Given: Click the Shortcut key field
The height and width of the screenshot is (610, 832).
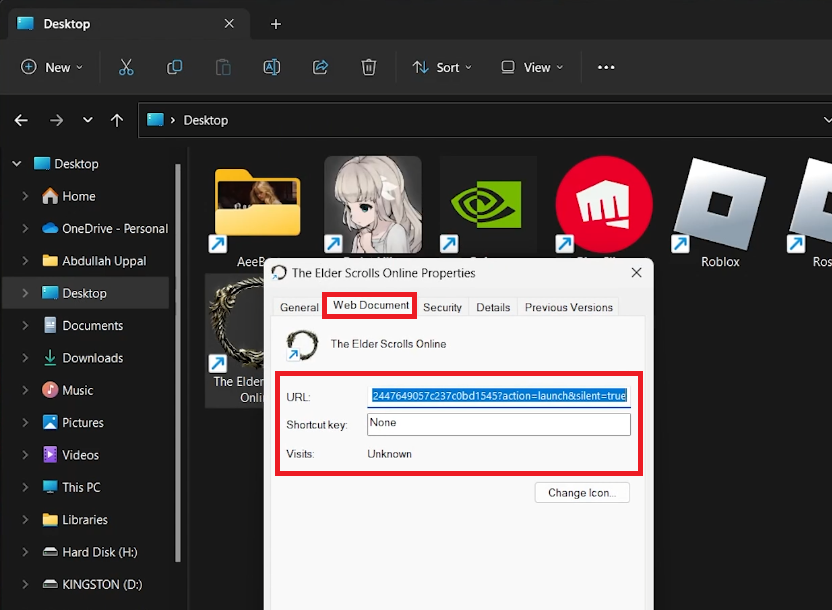Looking at the screenshot, I should coord(499,424).
